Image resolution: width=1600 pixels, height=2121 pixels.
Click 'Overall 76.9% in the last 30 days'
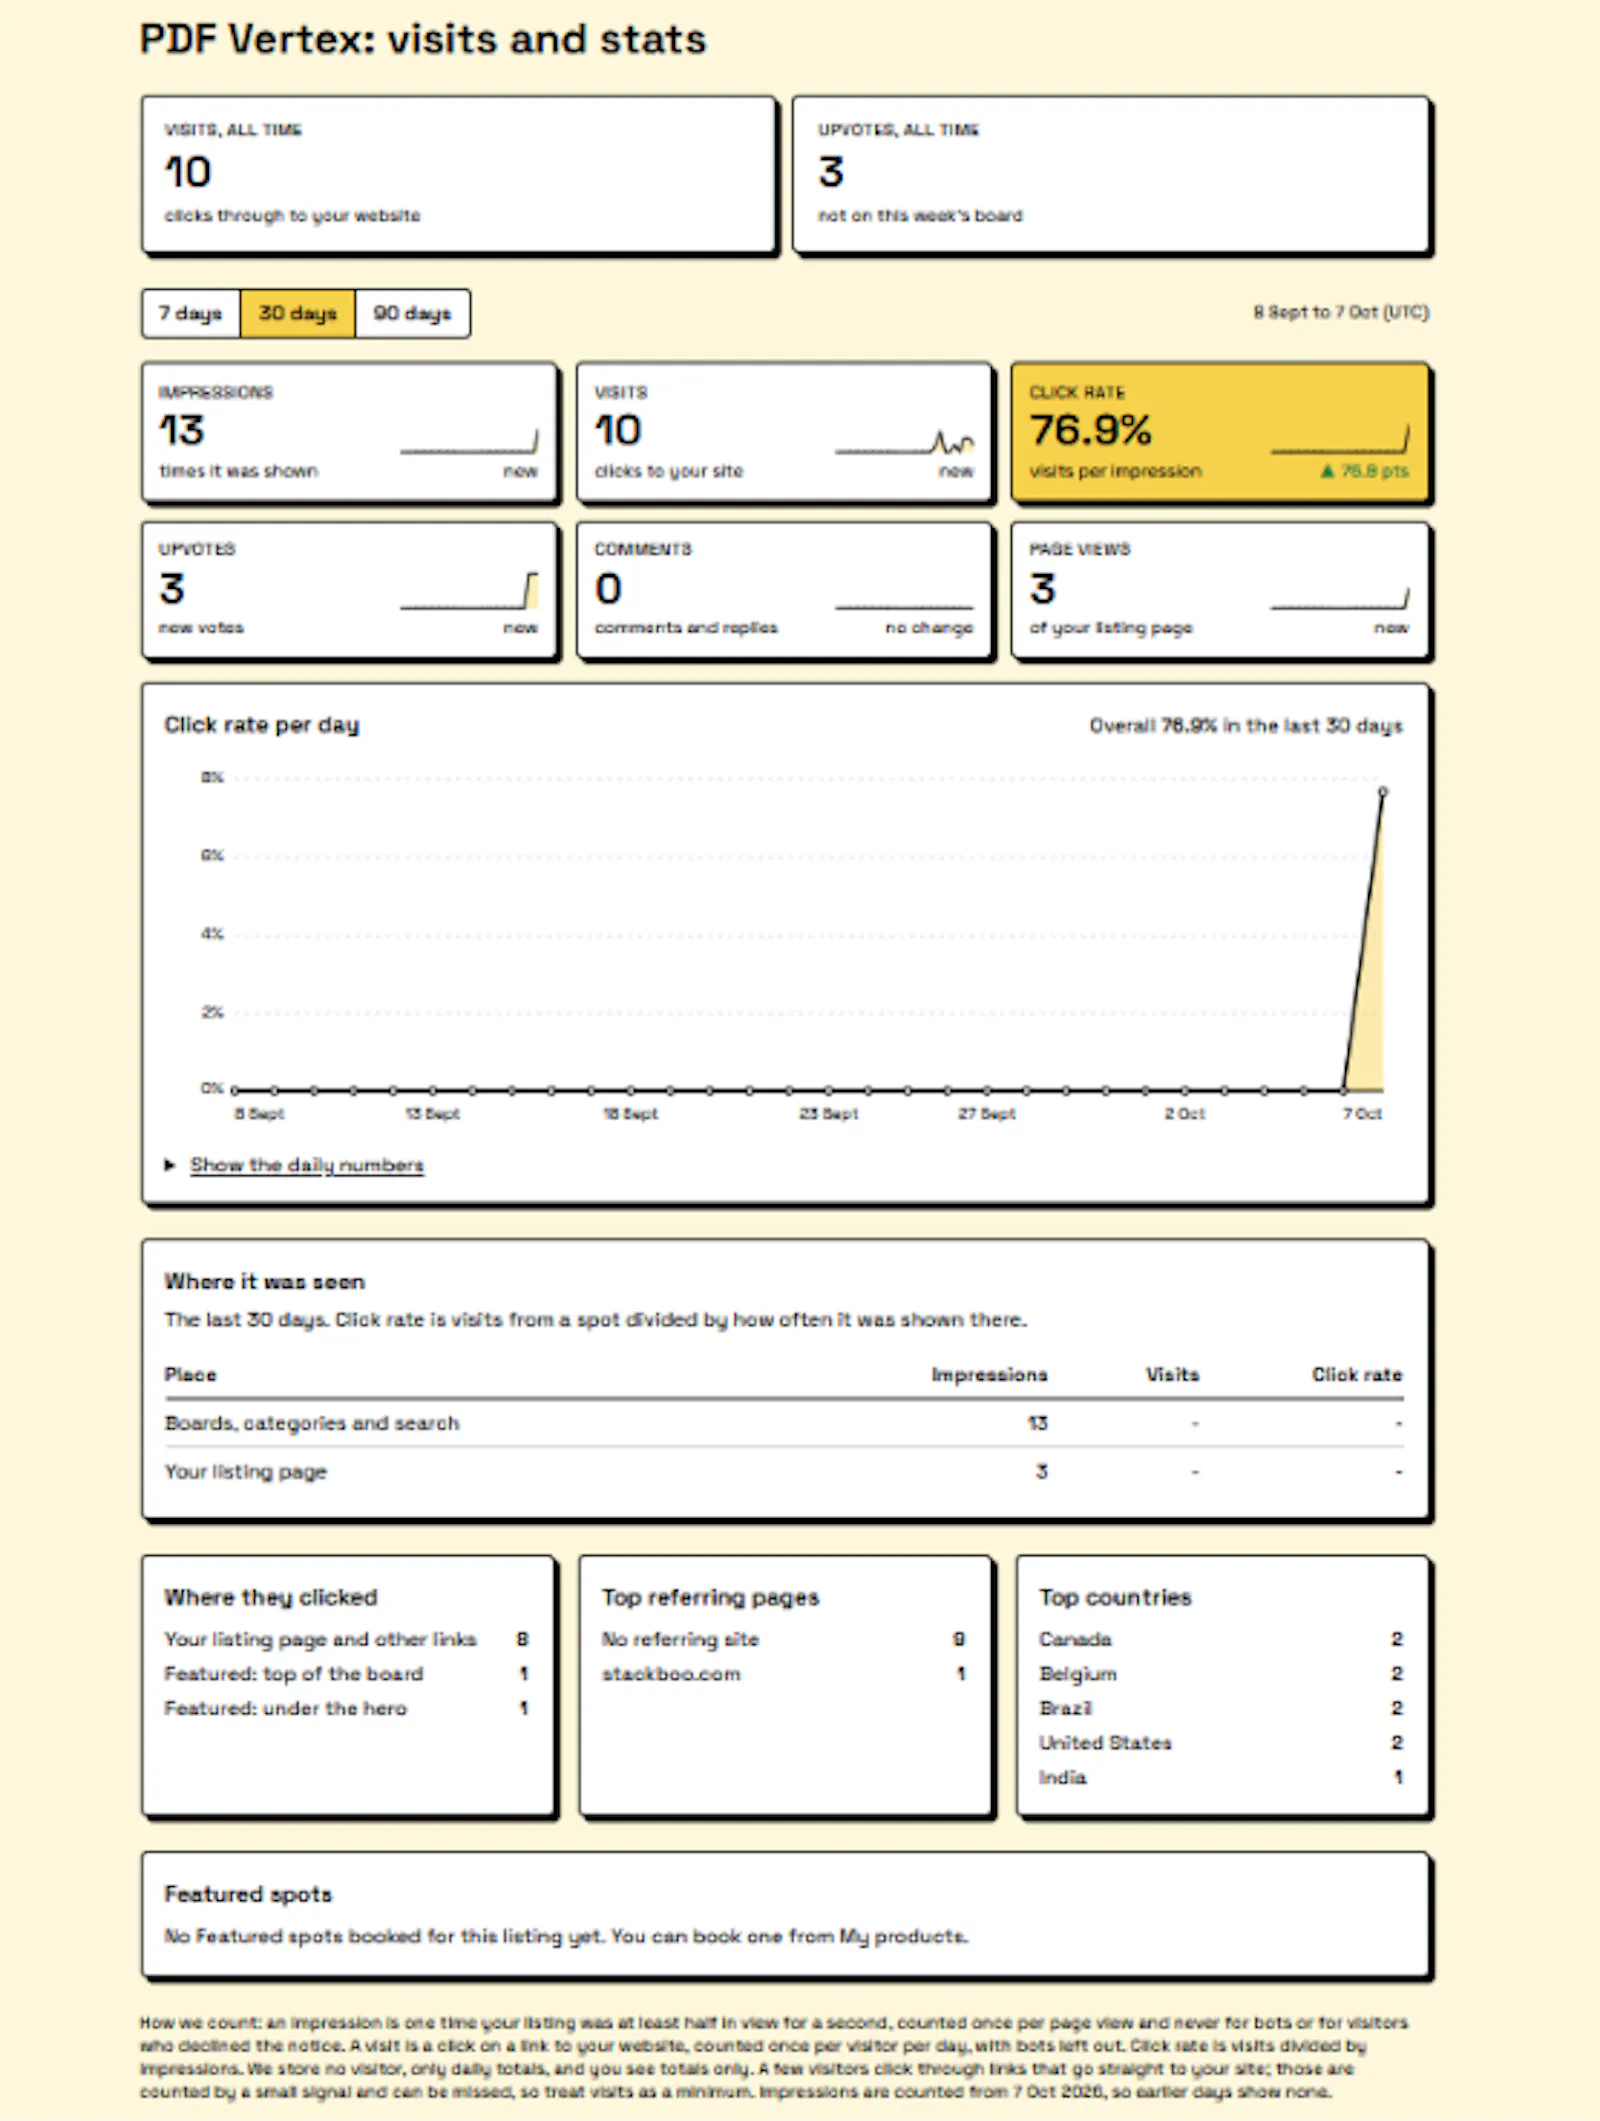pos(1246,726)
